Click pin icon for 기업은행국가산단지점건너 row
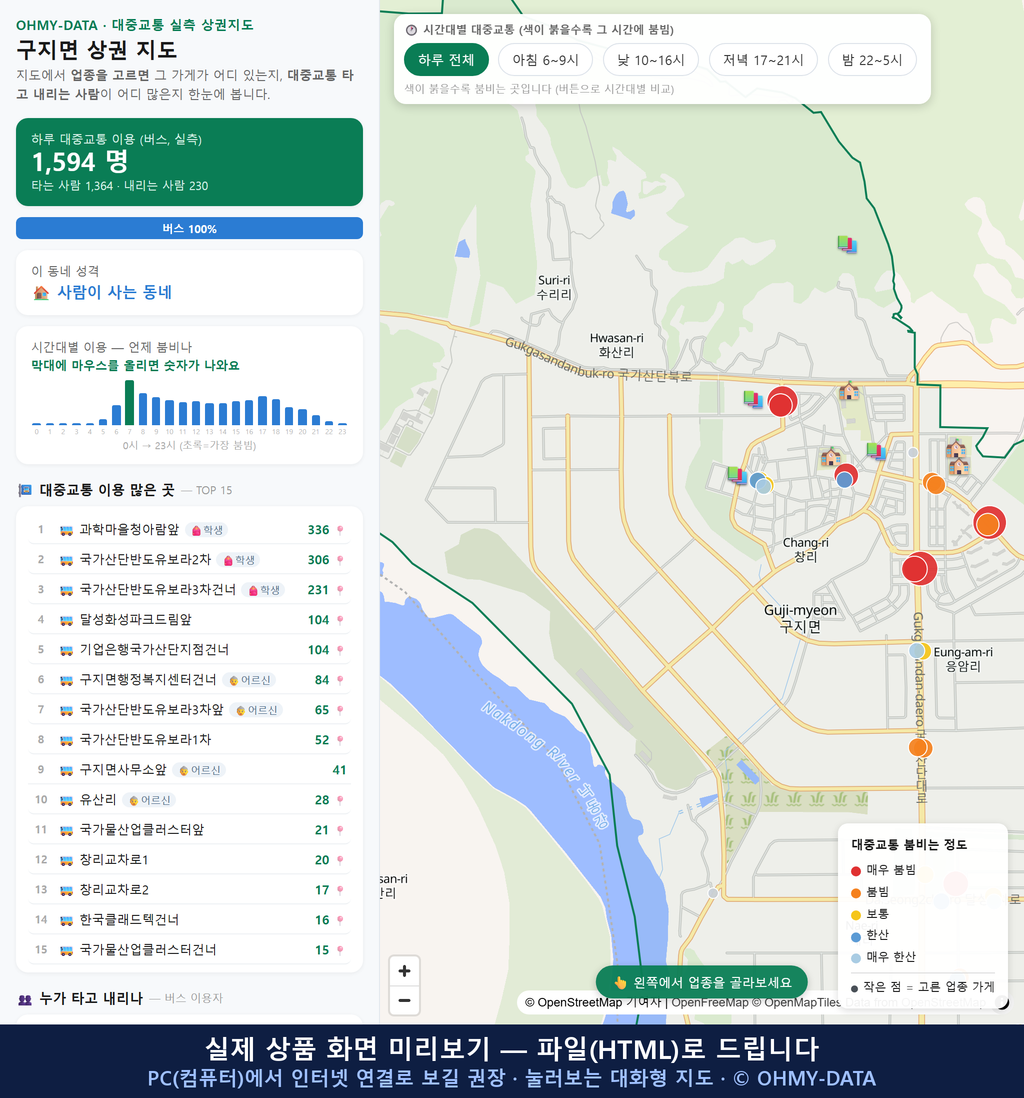The width and height of the screenshot is (1024, 1098). point(340,650)
